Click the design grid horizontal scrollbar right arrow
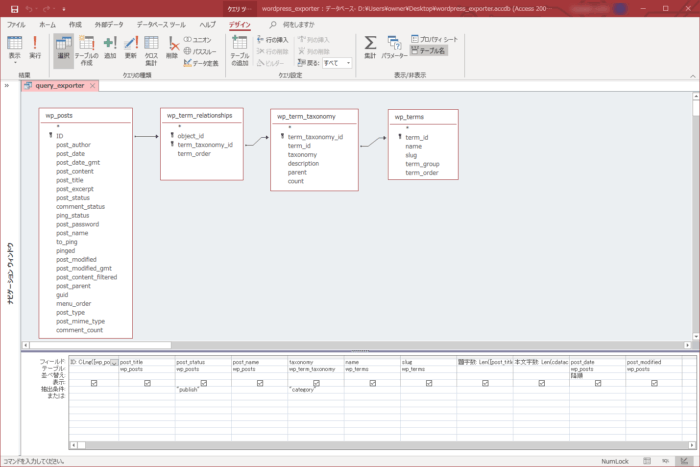The image size is (700, 467). tap(692, 445)
